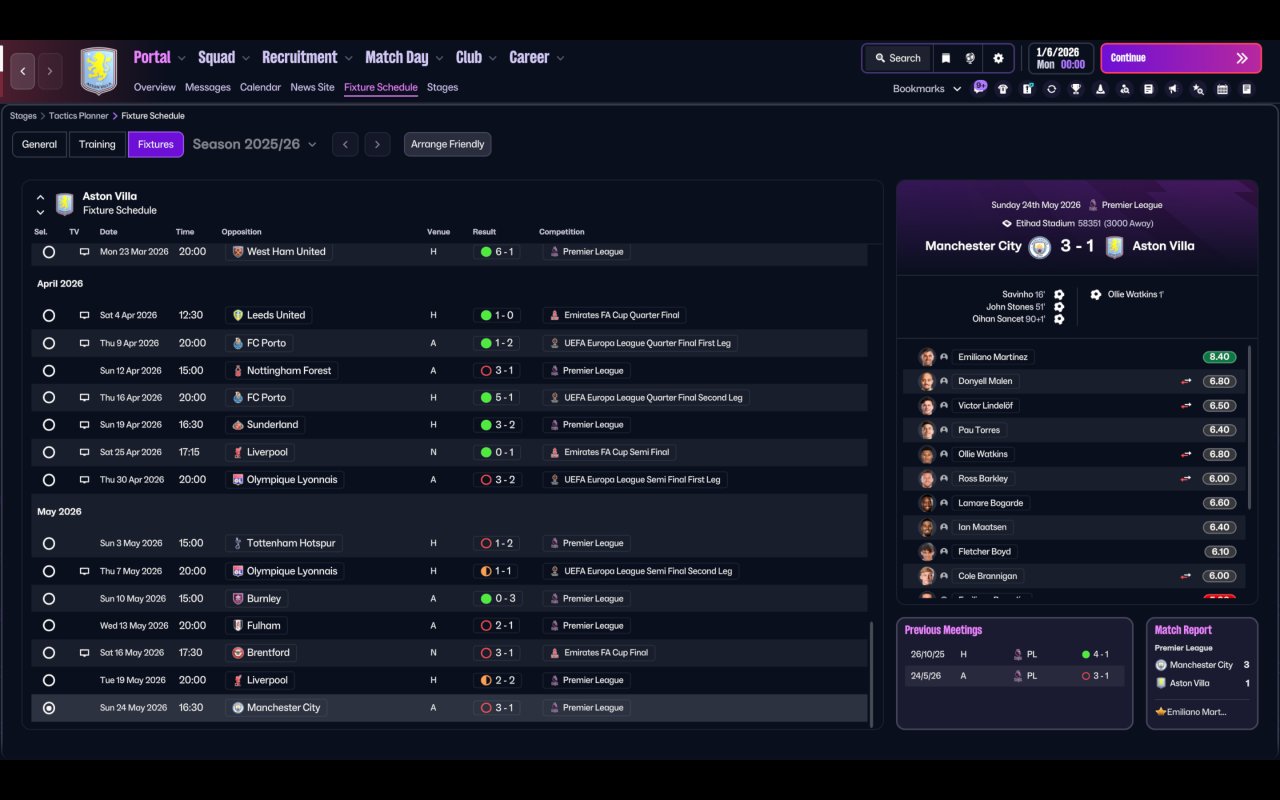This screenshot has height=800, width=1280.
Task: Open settings gear icon in top bar
Action: click(998, 58)
